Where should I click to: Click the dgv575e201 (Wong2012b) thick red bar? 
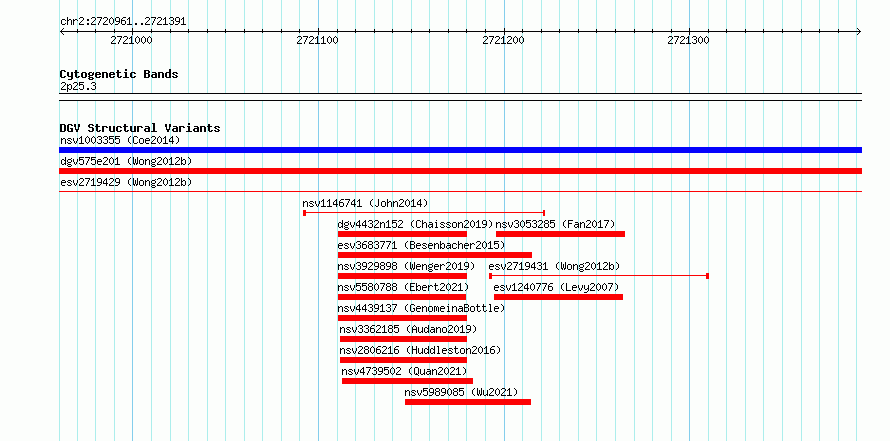460,171
